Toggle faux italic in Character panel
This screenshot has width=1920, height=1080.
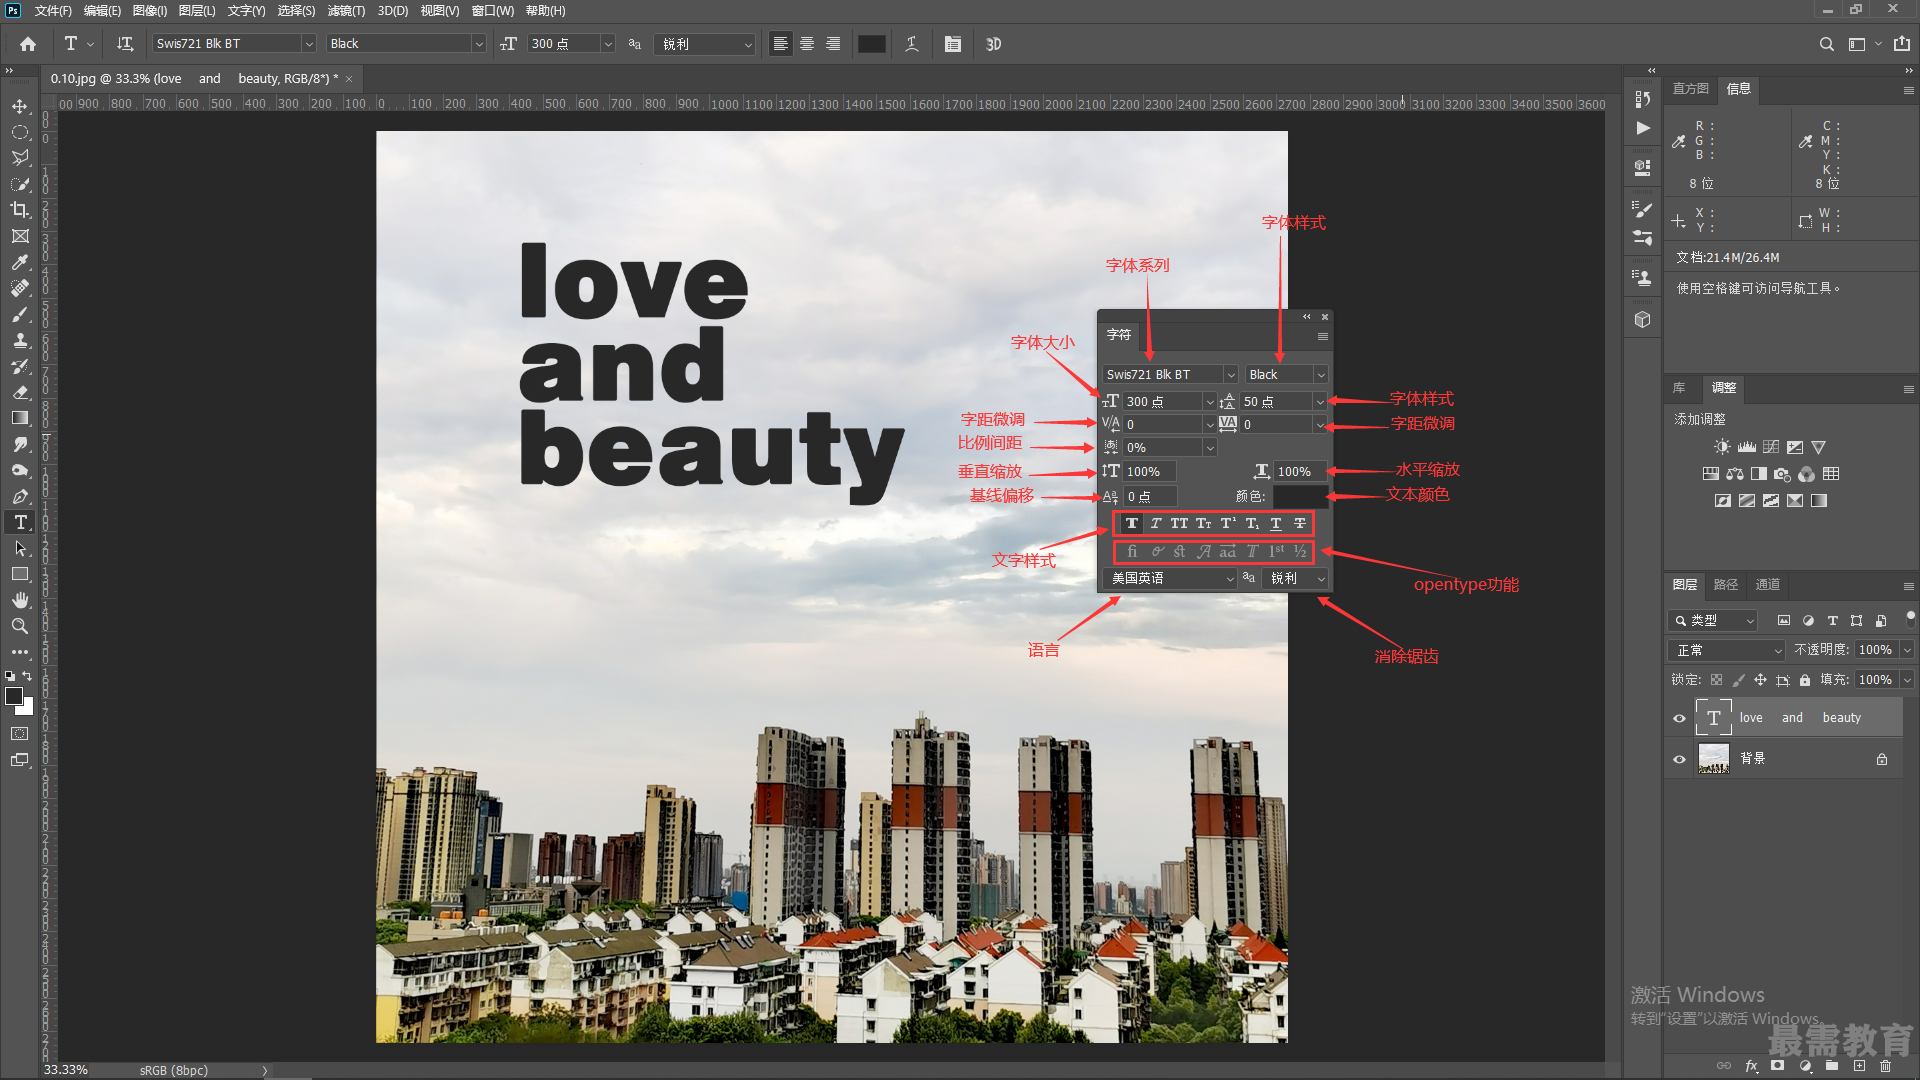pyautogui.click(x=1156, y=523)
